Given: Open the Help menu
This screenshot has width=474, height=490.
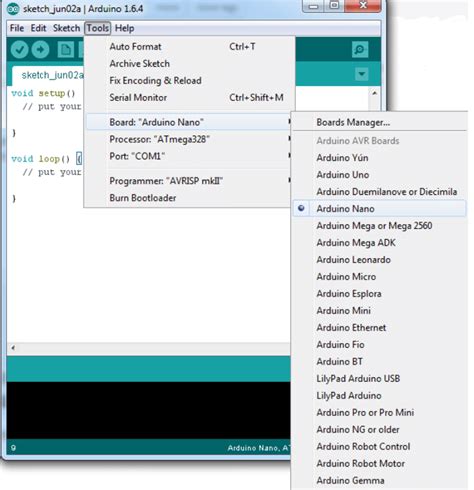Looking at the screenshot, I should pyautogui.click(x=124, y=28).
